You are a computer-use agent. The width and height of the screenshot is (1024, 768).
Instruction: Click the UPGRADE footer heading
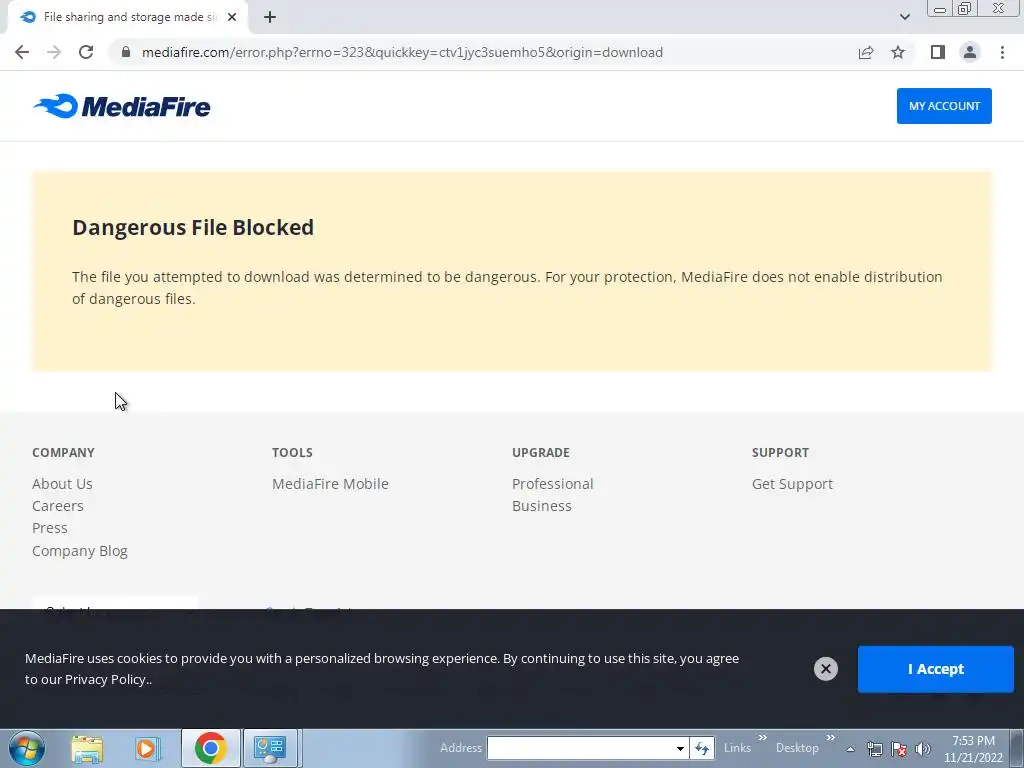541,453
